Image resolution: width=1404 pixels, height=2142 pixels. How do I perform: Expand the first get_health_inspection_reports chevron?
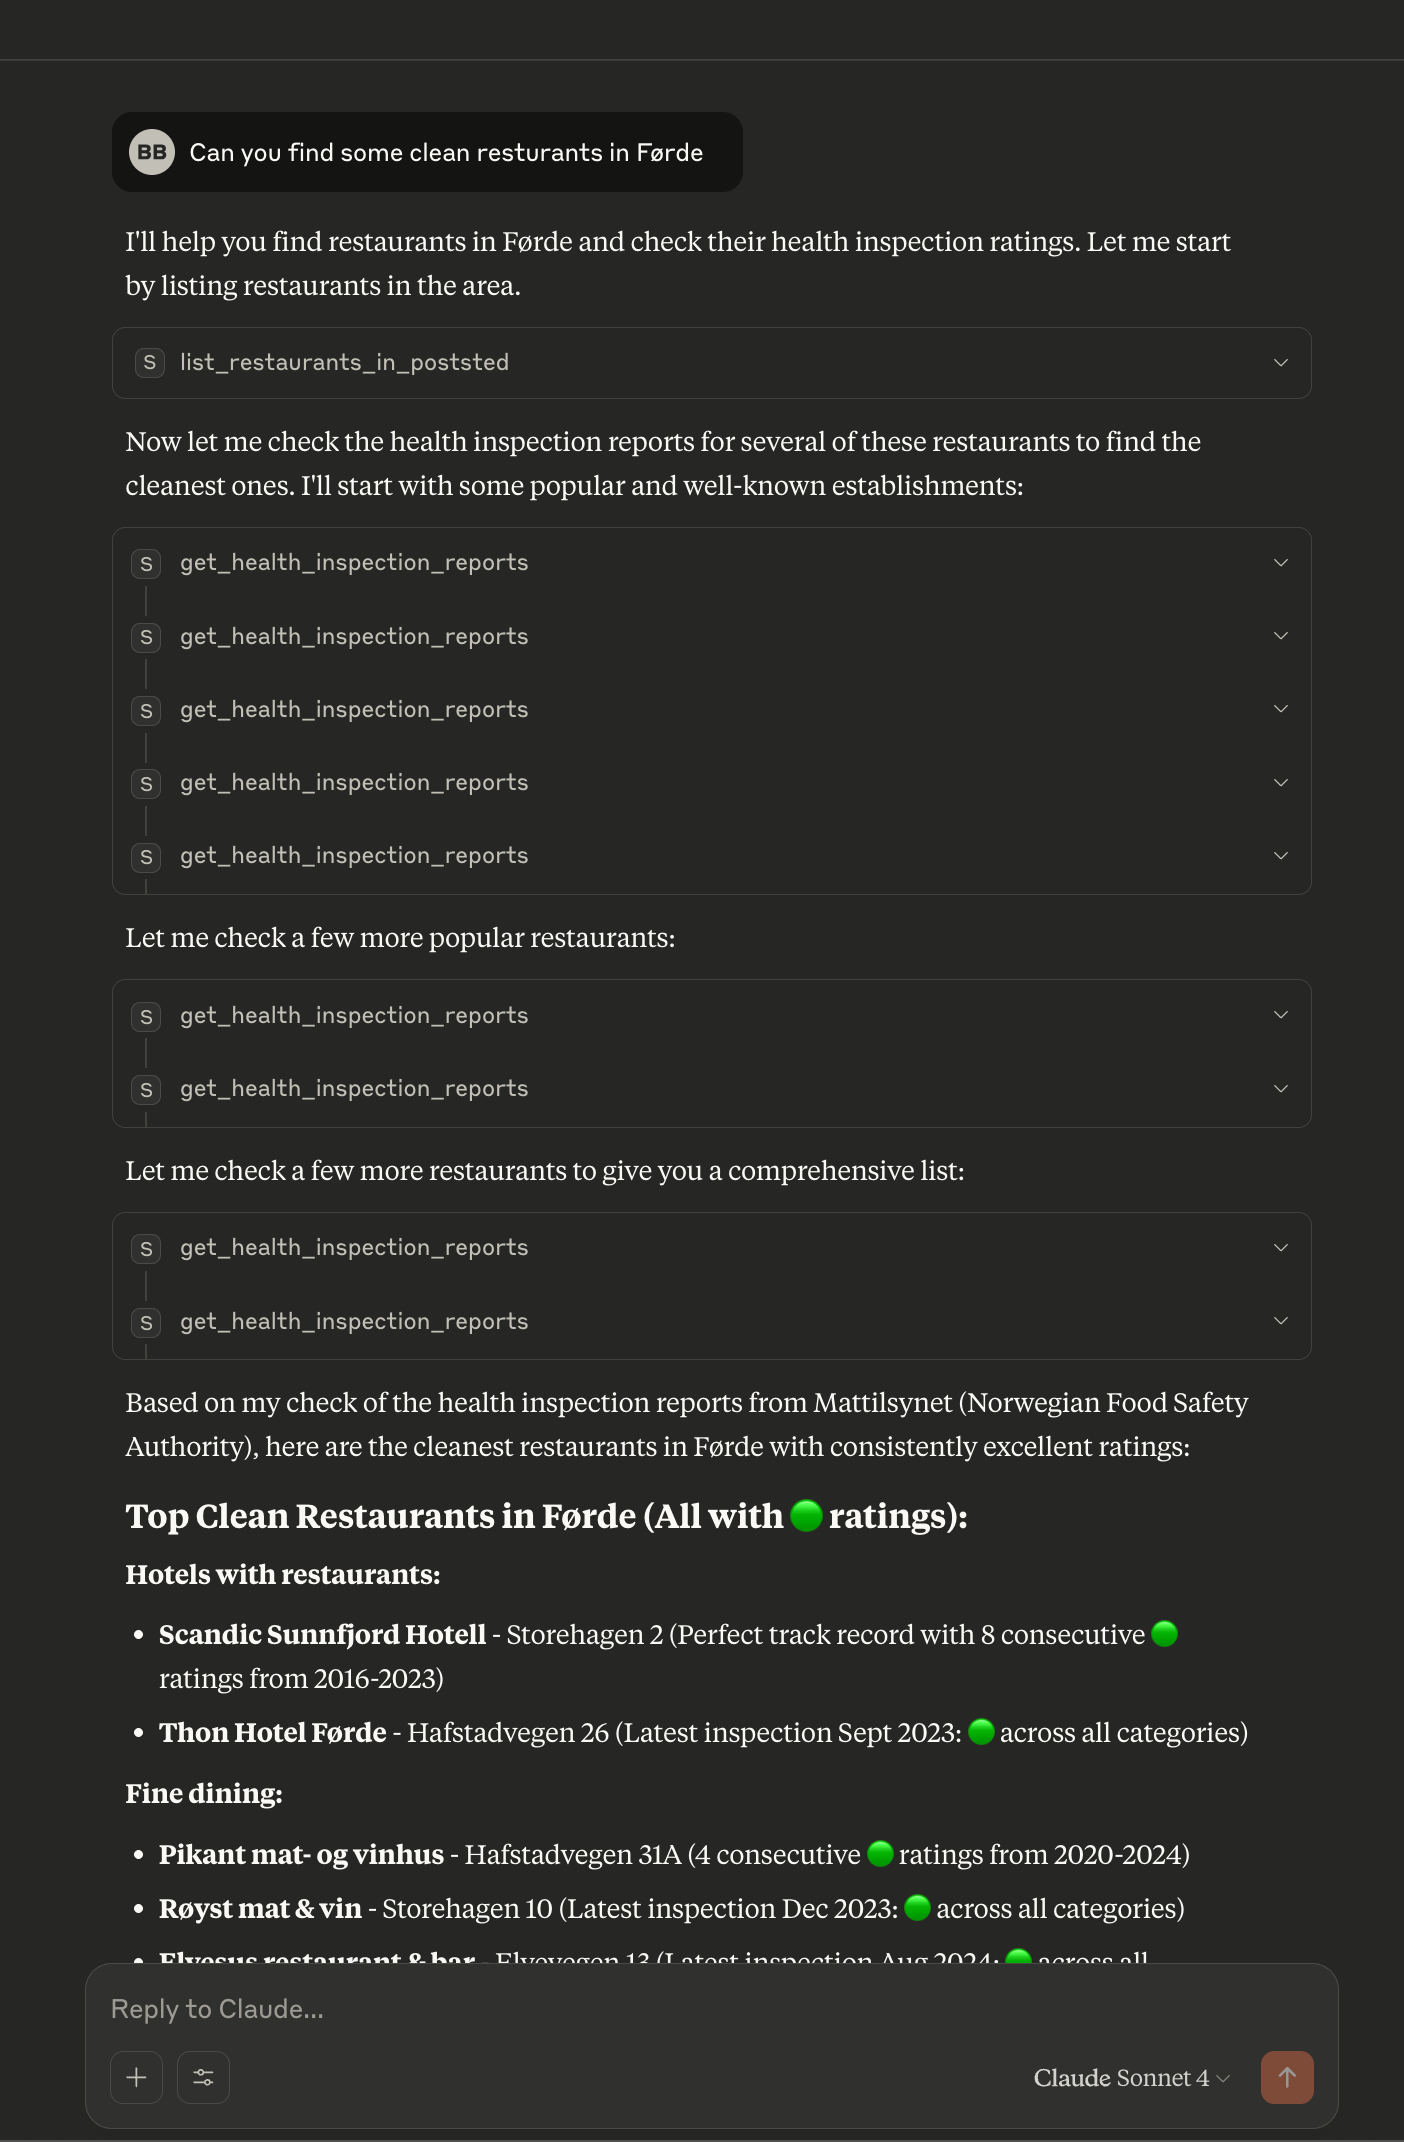point(1280,563)
